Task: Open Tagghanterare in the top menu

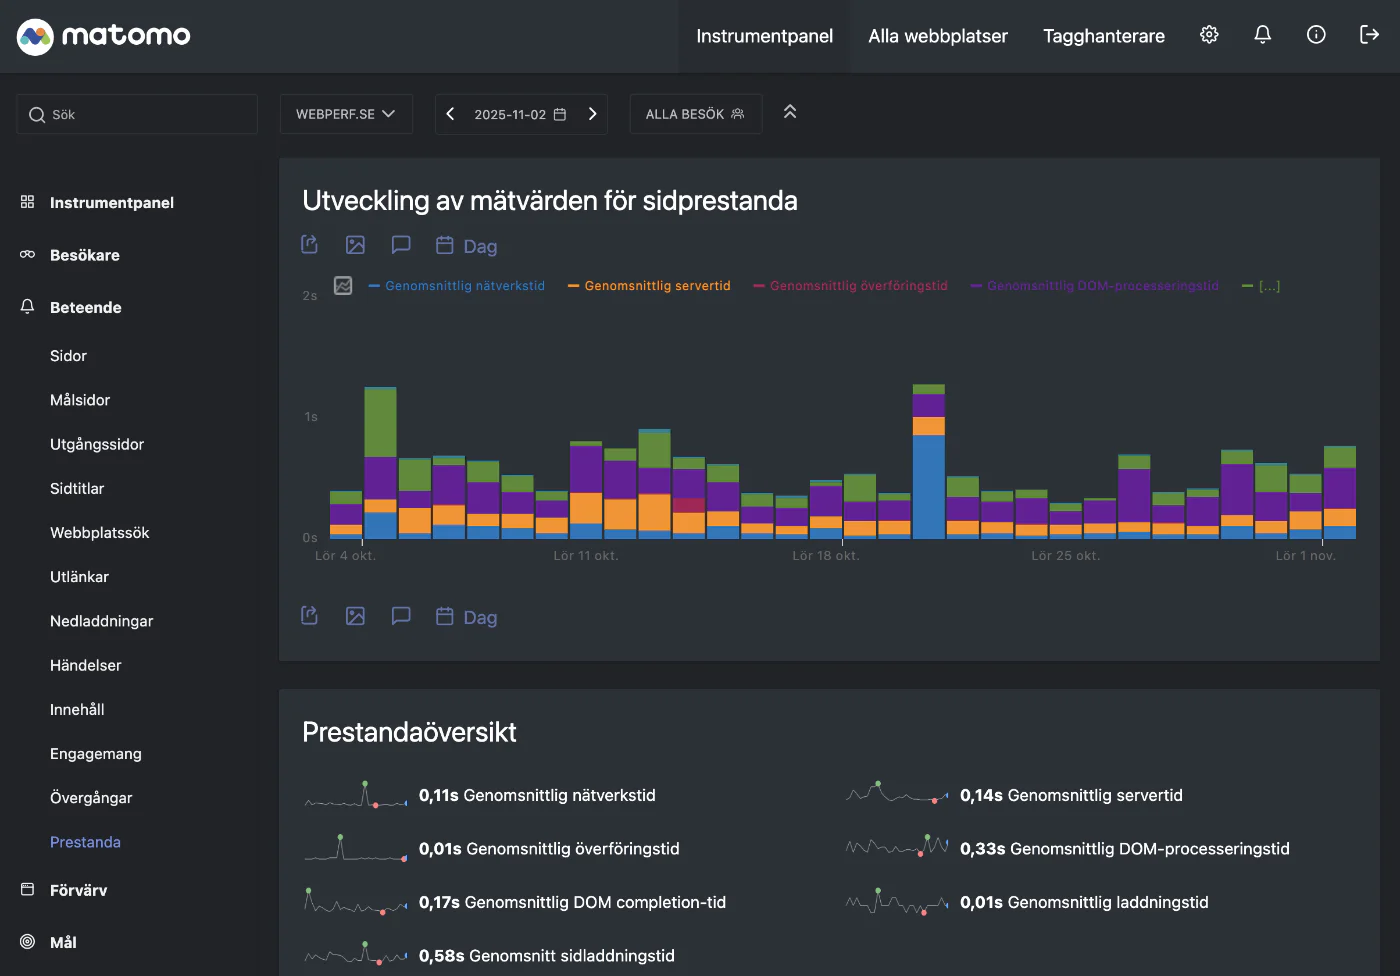Action: coord(1103,36)
